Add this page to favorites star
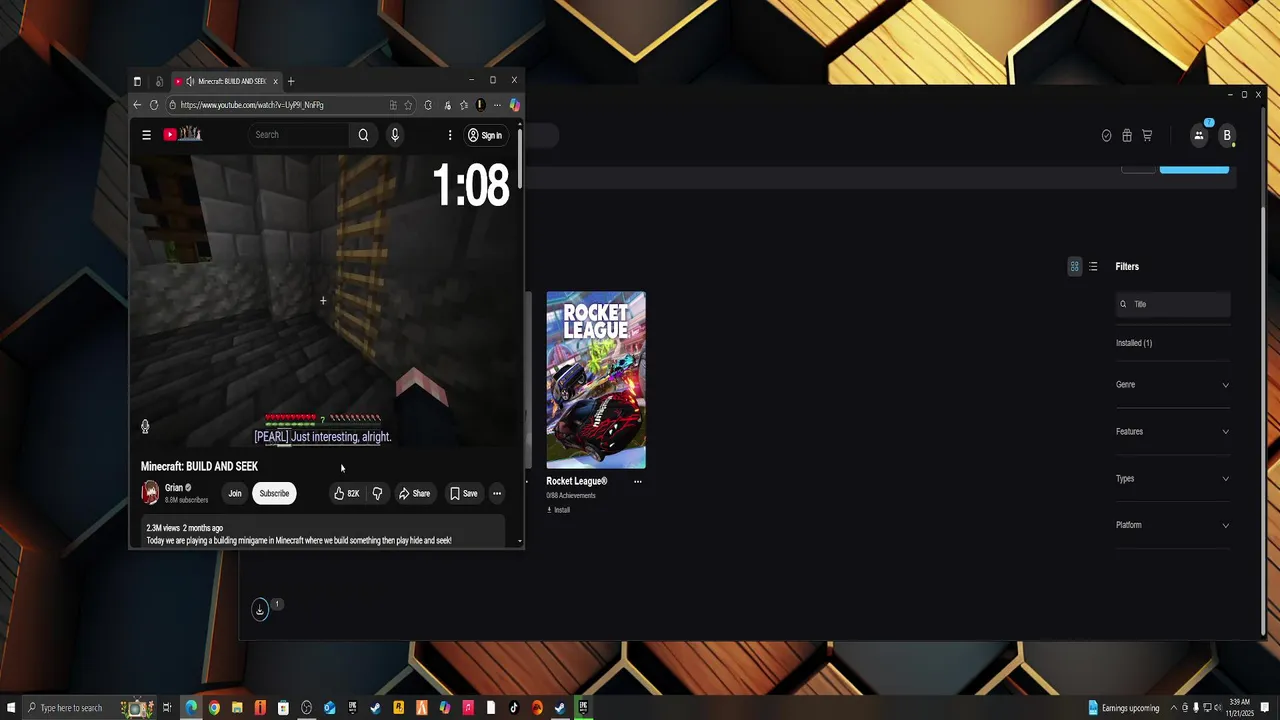The height and width of the screenshot is (720, 1280). (x=408, y=105)
